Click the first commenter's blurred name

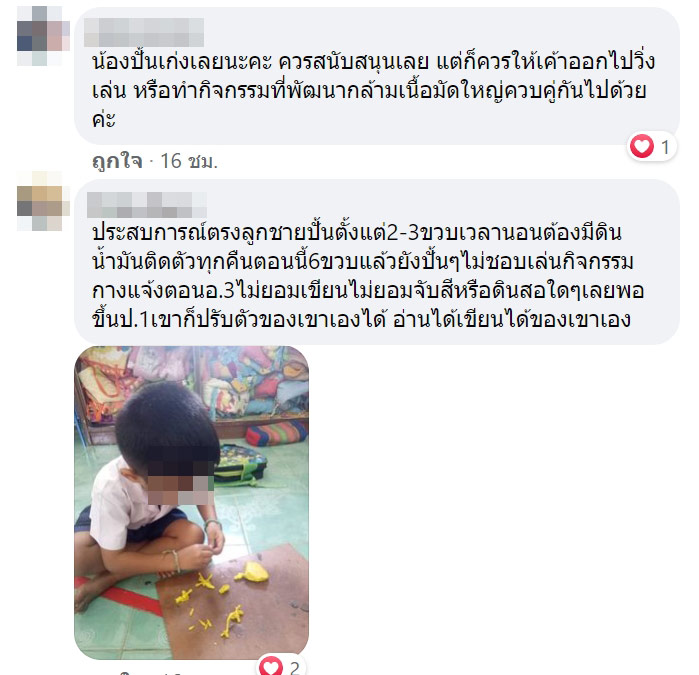[144, 32]
